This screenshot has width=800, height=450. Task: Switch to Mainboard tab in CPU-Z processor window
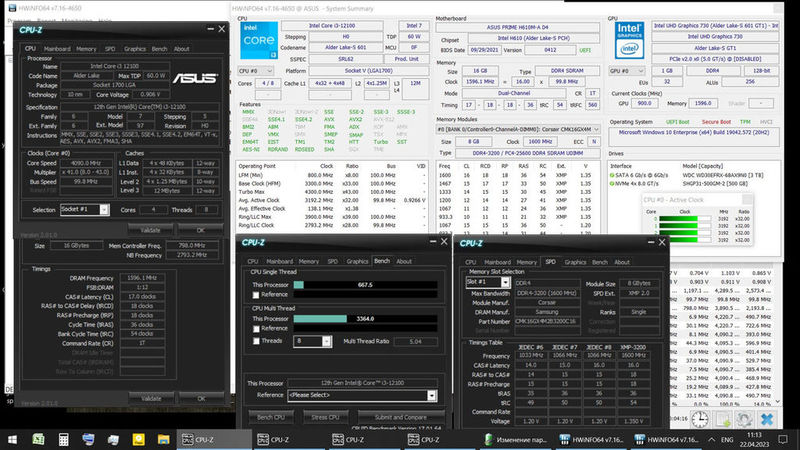[57, 49]
